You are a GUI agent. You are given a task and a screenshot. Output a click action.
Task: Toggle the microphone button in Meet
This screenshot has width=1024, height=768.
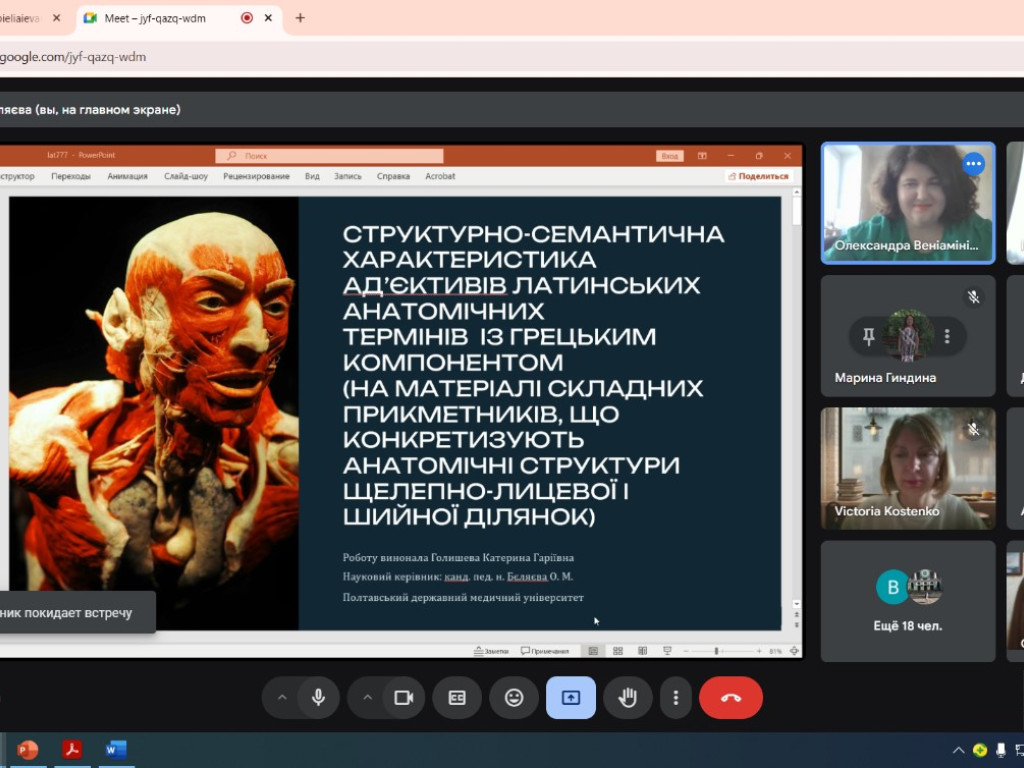coord(318,697)
